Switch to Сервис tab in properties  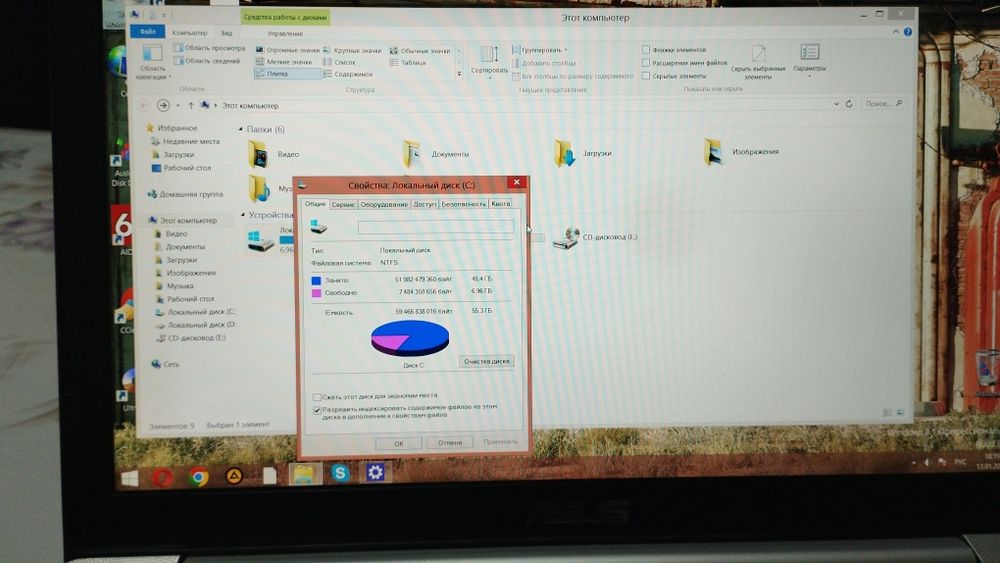point(343,205)
